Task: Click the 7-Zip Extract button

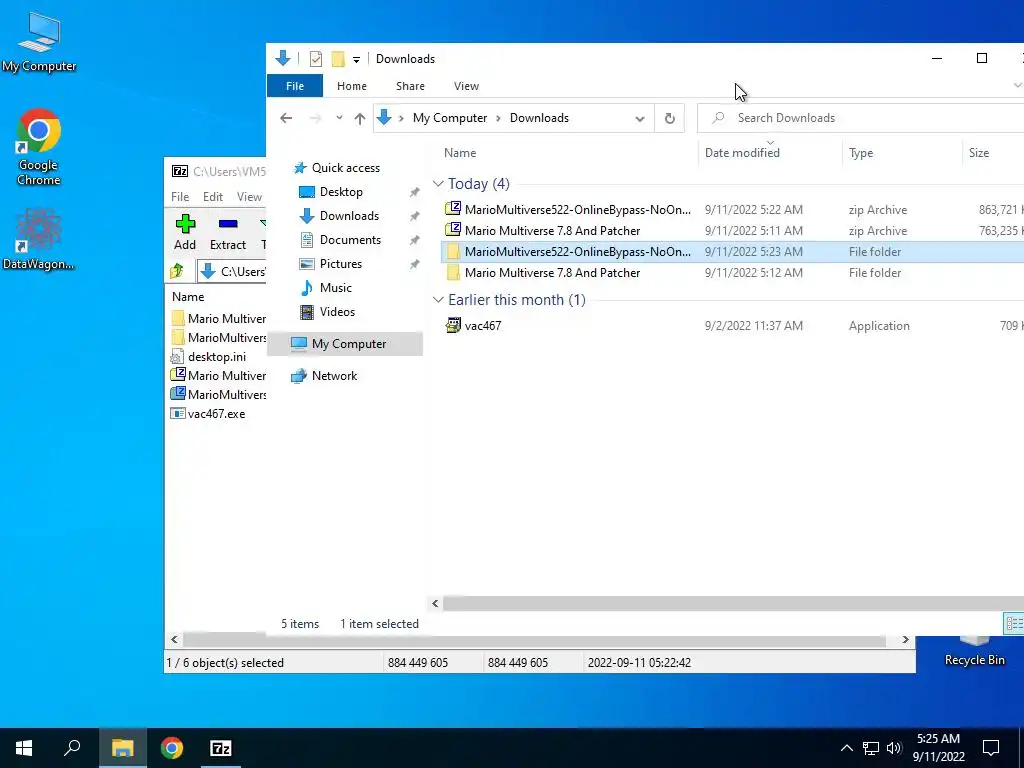Action: [227, 232]
